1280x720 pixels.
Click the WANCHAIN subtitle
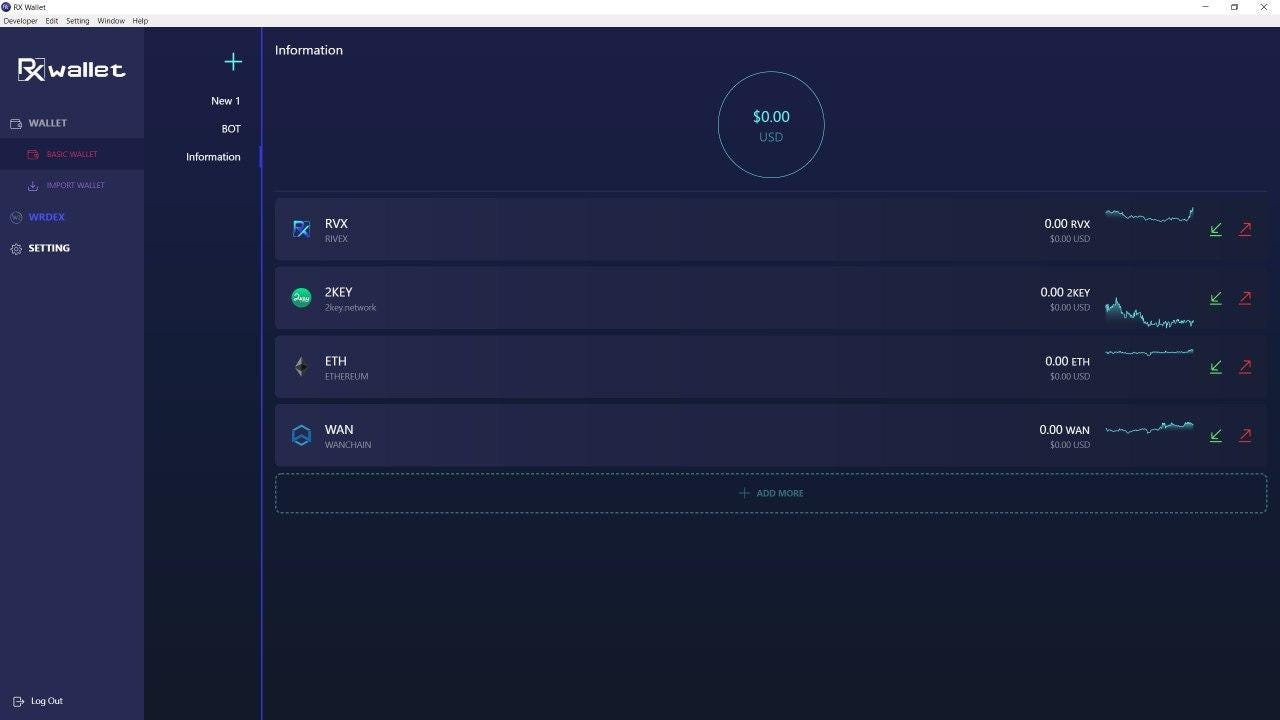click(x=347, y=445)
